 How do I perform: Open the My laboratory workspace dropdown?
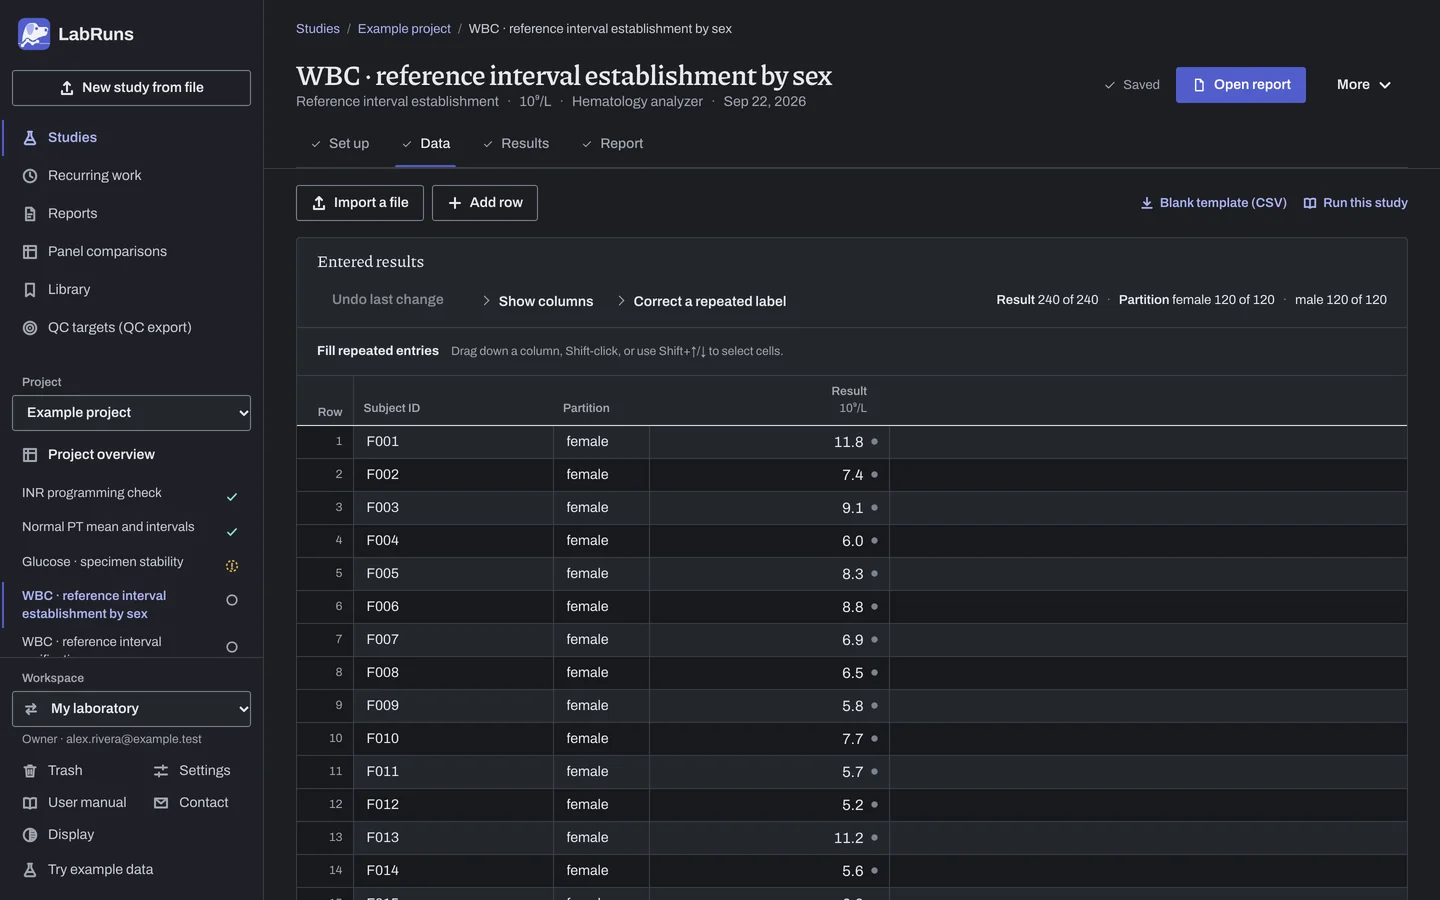131,709
